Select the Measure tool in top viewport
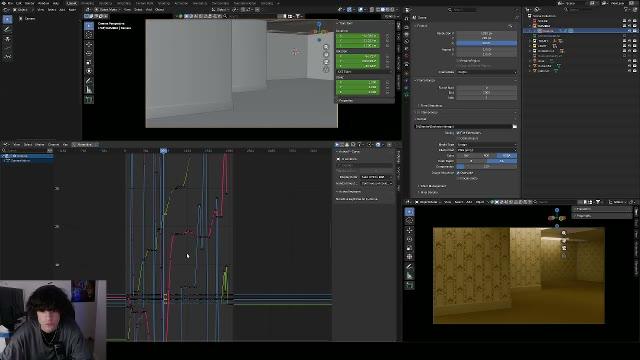Screen dimensions: 640x360 [x=89, y=89]
